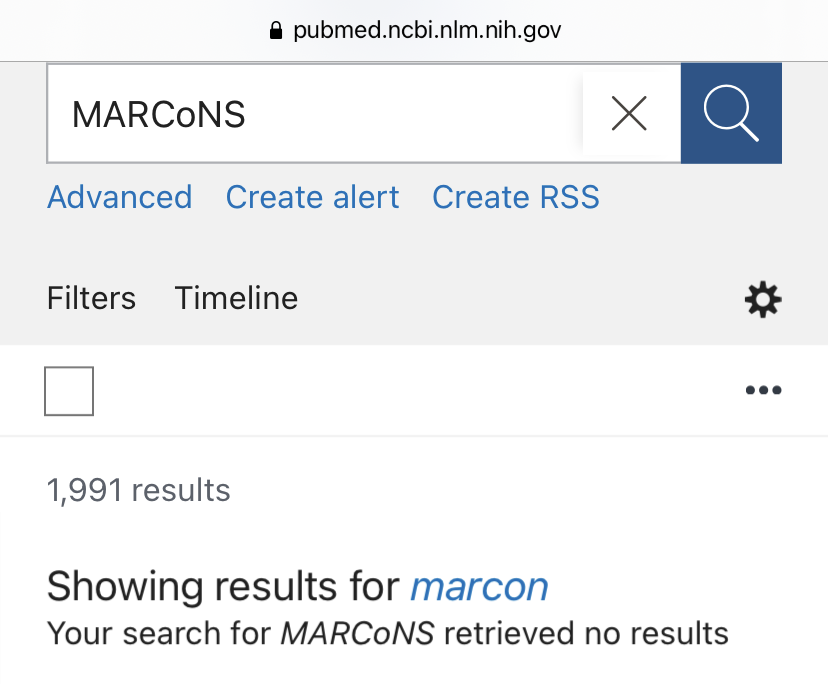This screenshot has height=684, width=828.
Task: Click the browser address bar area
Action: [x=414, y=30]
